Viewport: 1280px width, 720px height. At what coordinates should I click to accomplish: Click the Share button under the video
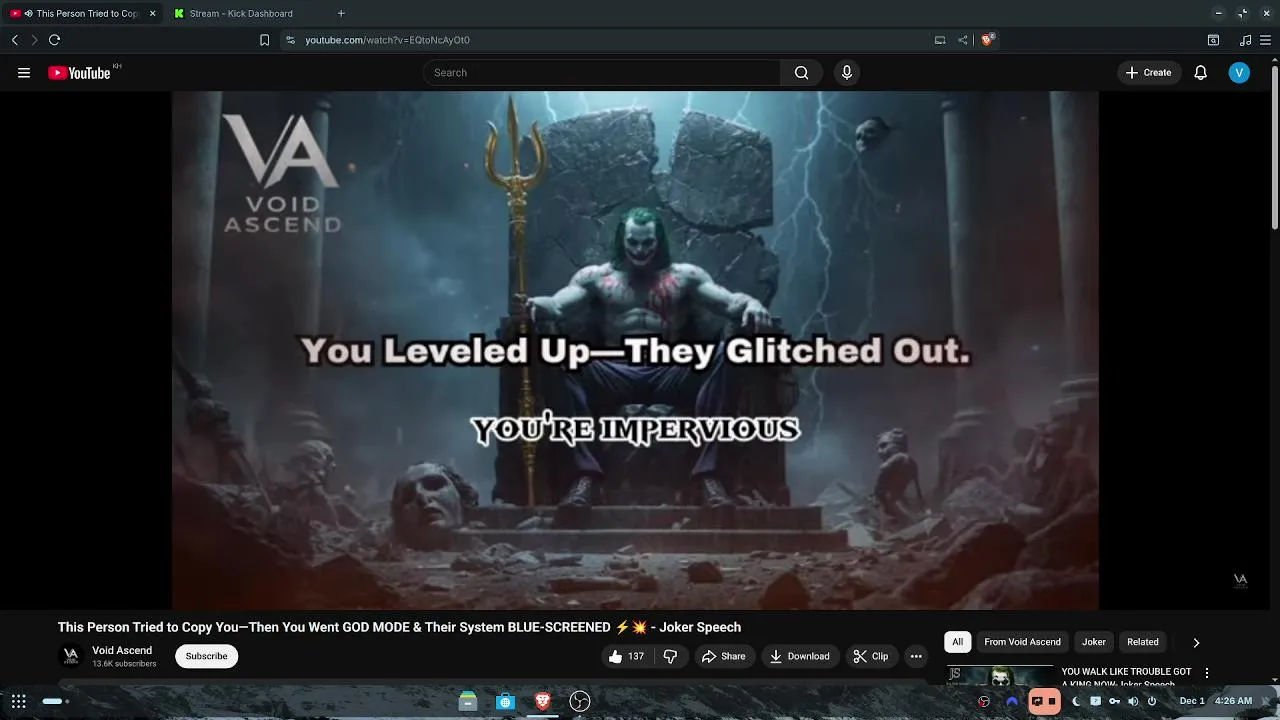coord(723,656)
